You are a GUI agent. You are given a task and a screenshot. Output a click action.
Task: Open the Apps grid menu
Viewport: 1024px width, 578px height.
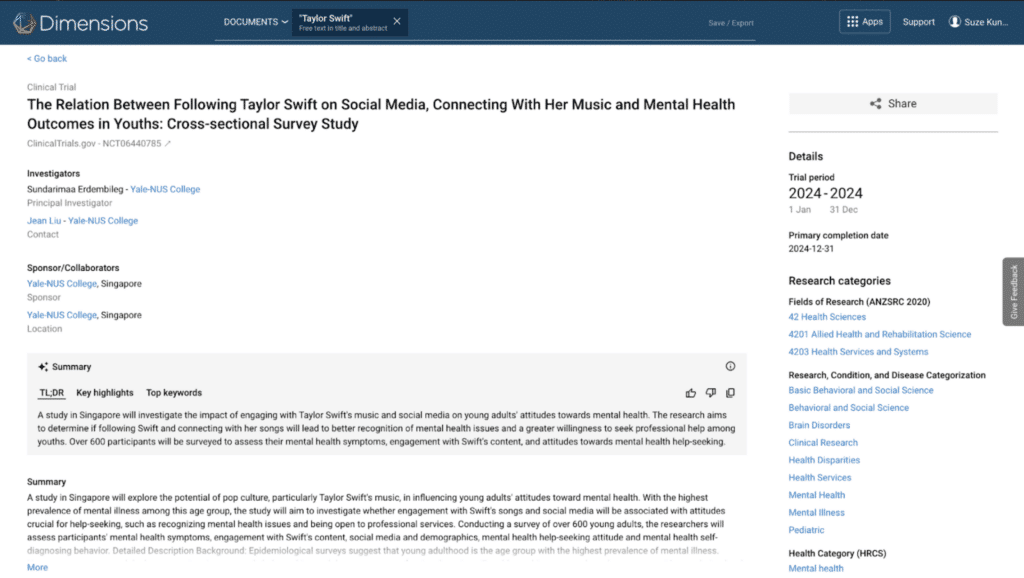(x=864, y=22)
